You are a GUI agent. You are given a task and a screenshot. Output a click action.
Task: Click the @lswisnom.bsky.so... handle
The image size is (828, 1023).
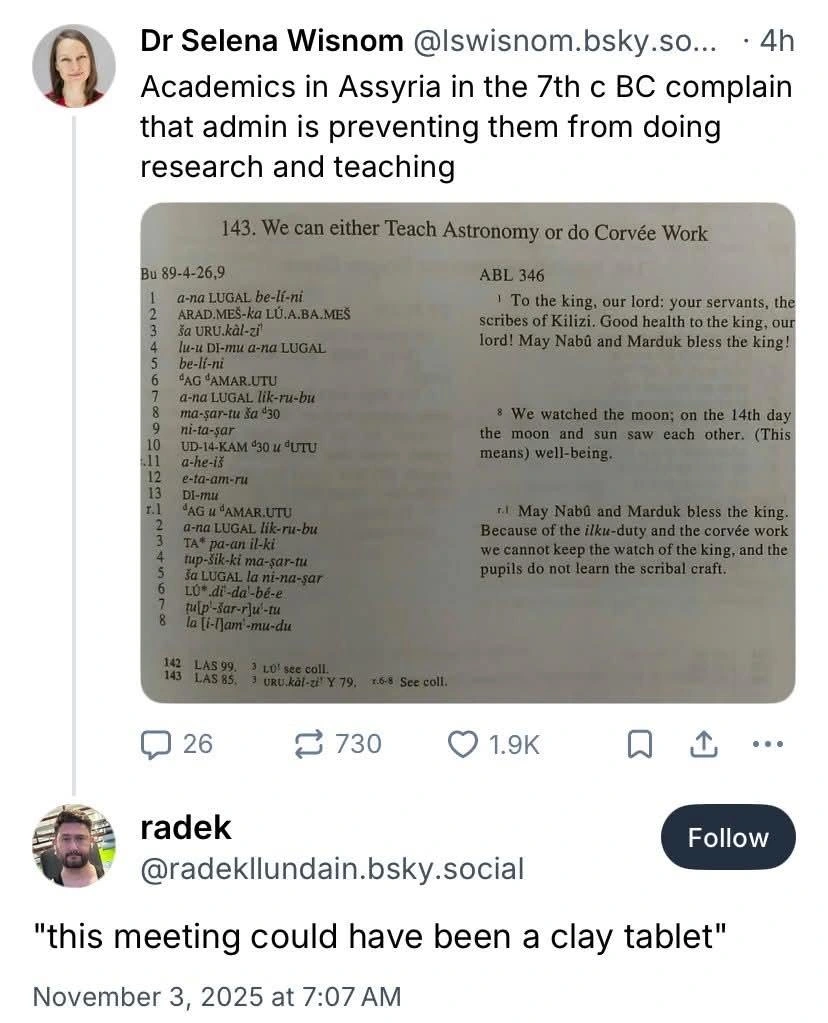564,41
